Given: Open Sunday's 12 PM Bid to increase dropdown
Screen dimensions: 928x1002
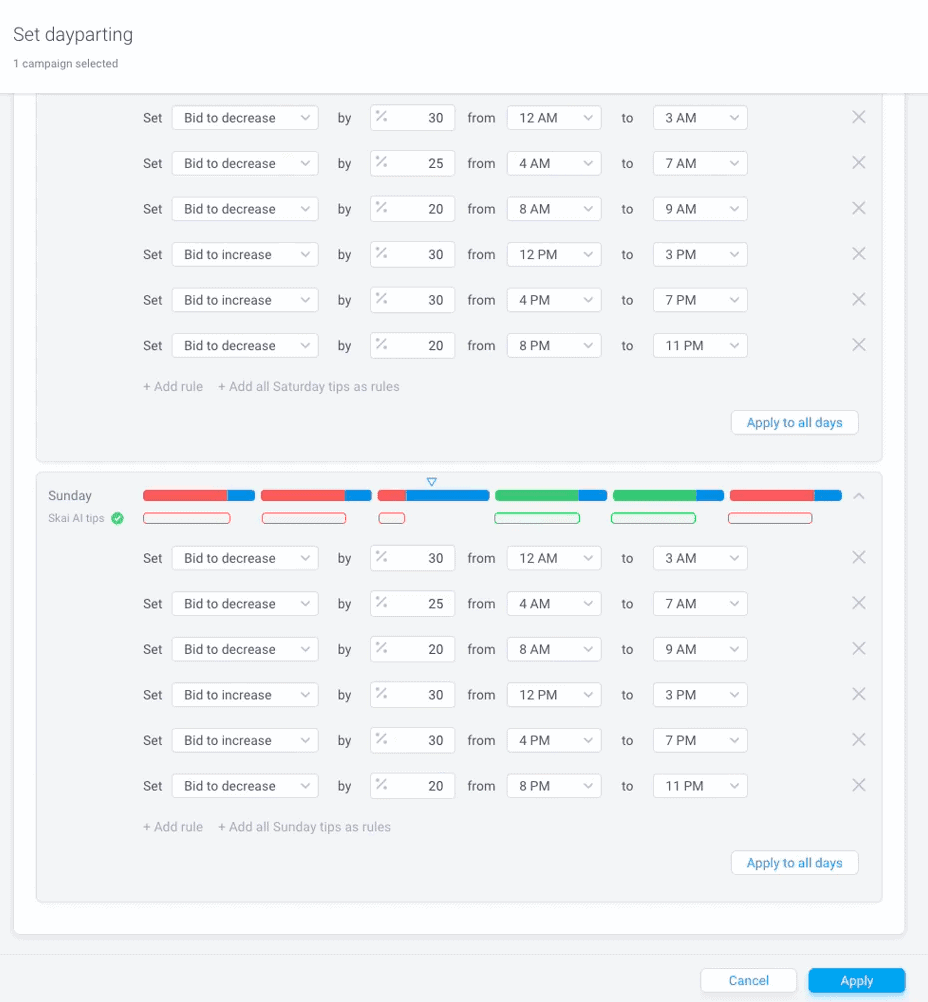Looking at the screenshot, I should coord(244,694).
